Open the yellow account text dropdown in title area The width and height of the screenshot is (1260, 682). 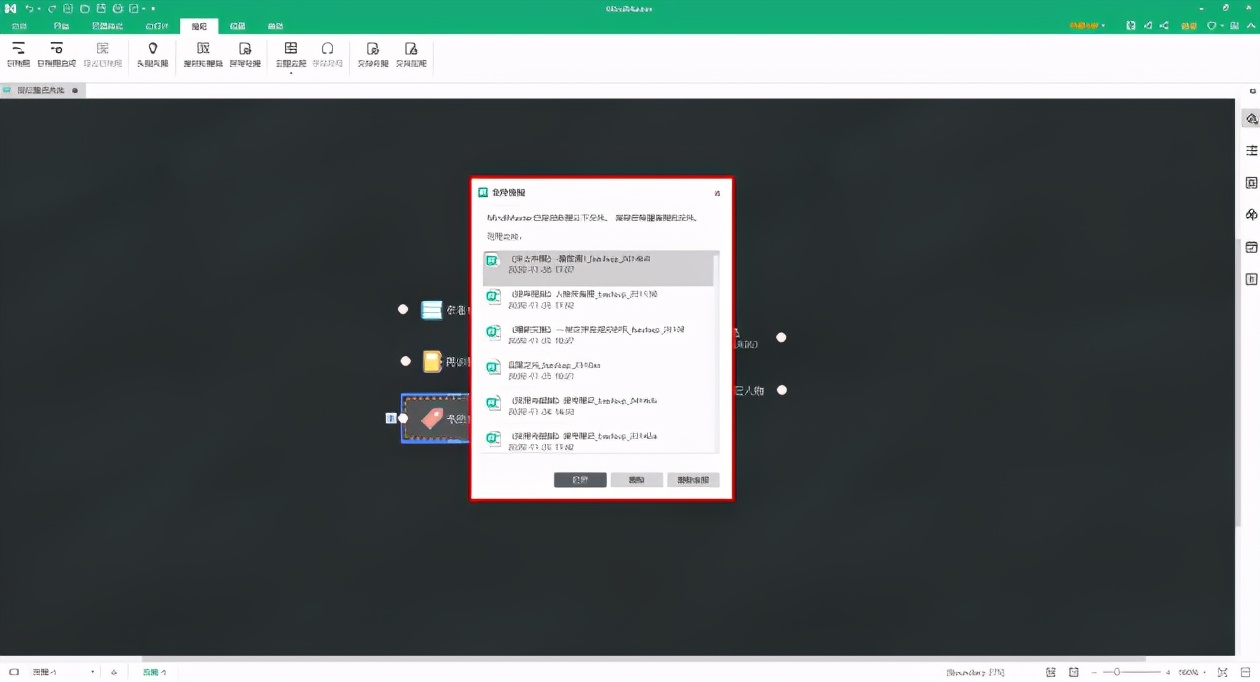[1088, 25]
